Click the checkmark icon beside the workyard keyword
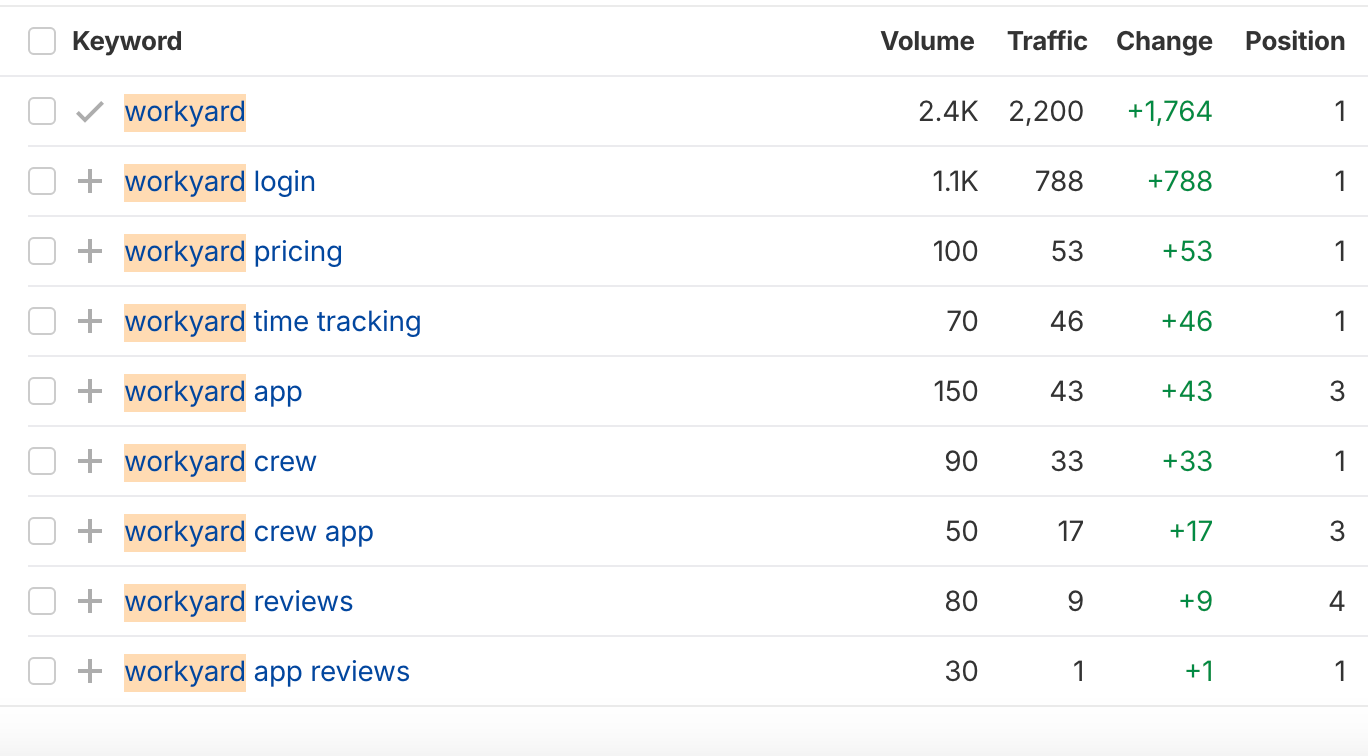Viewport: 1368px width, 756px height. pyautogui.click(x=90, y=112)
